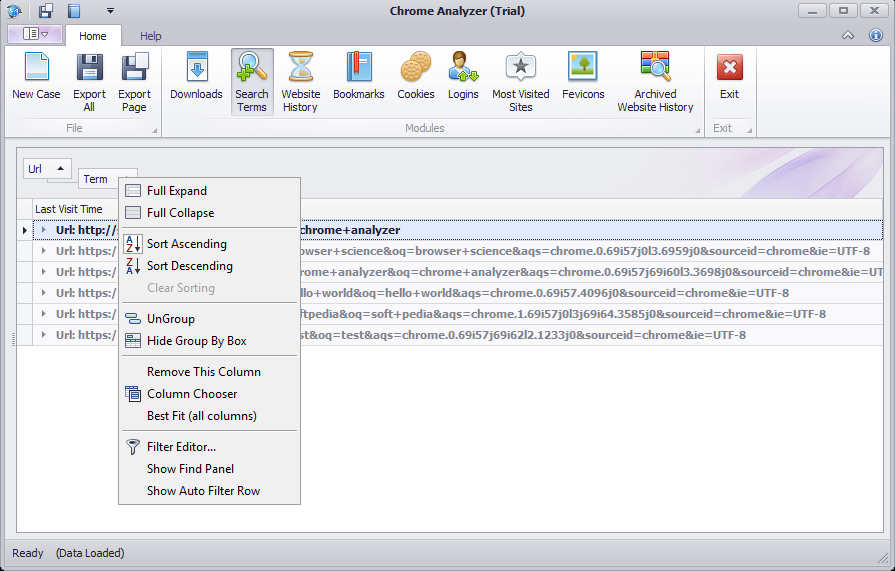Choose Full Expand from context menu
Image resolution: width=895 pixels, height=571 pixels.
209,191
